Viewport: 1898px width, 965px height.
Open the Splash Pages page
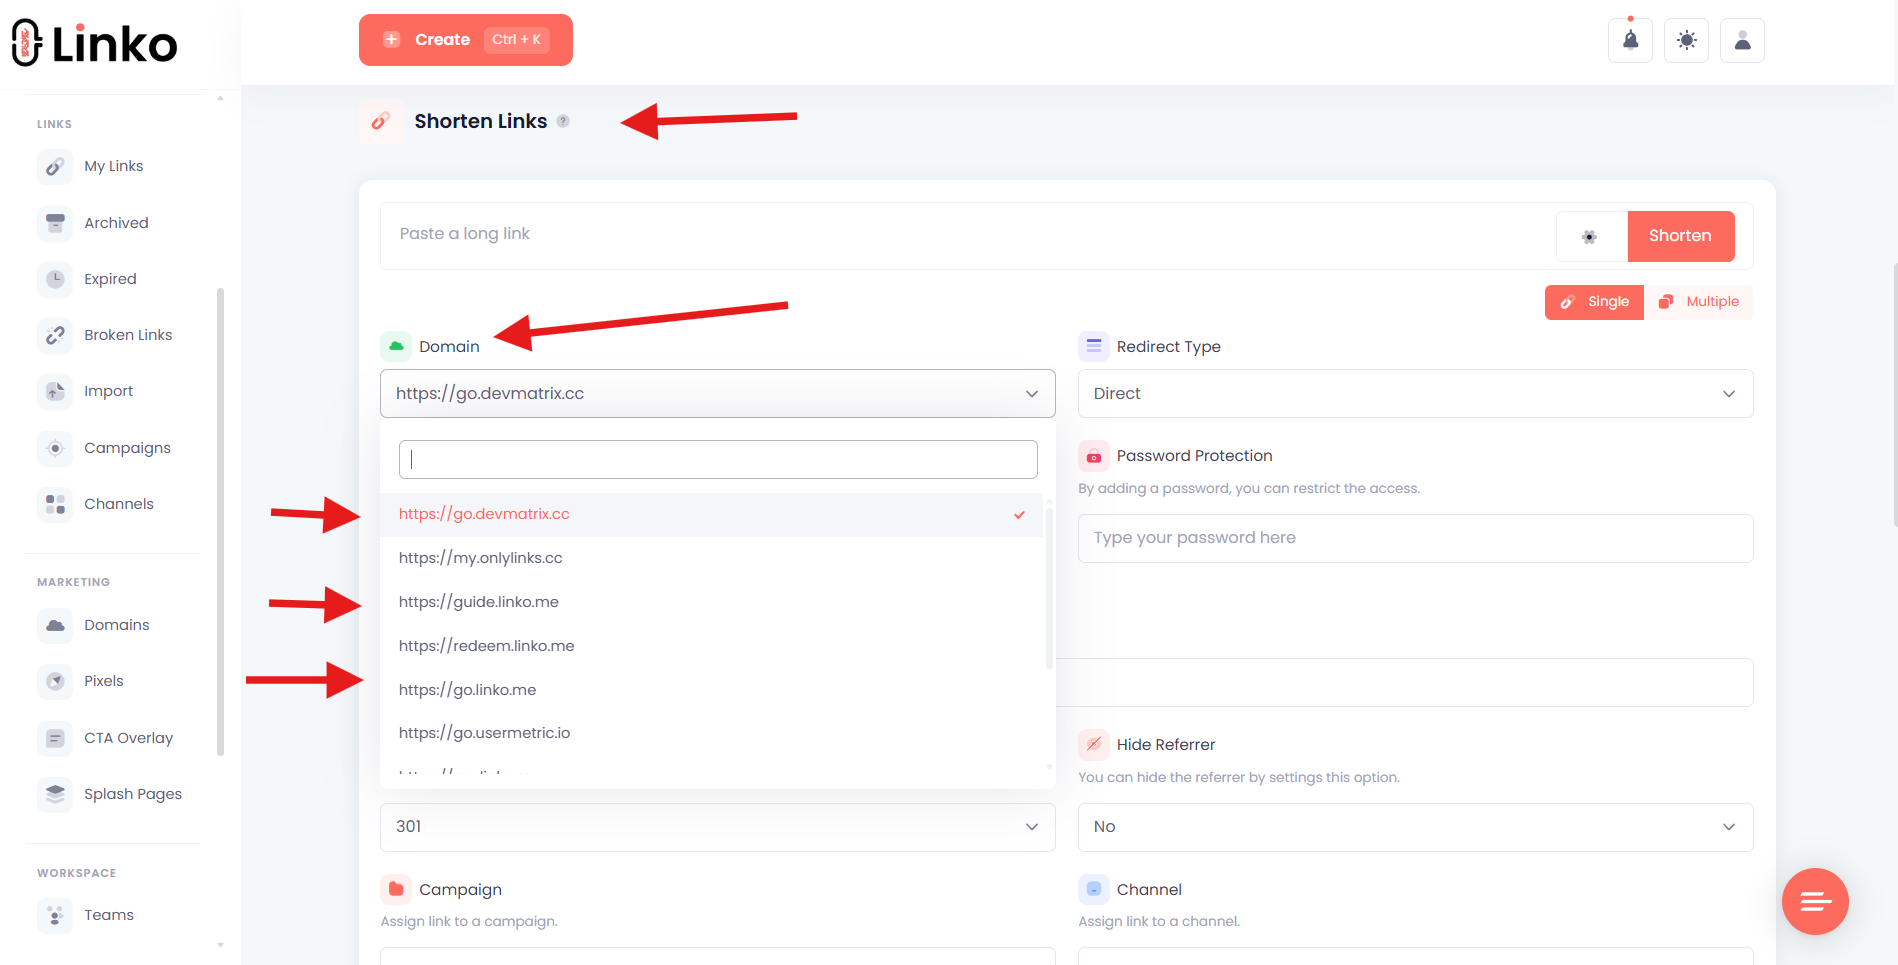tap(133, 794)
